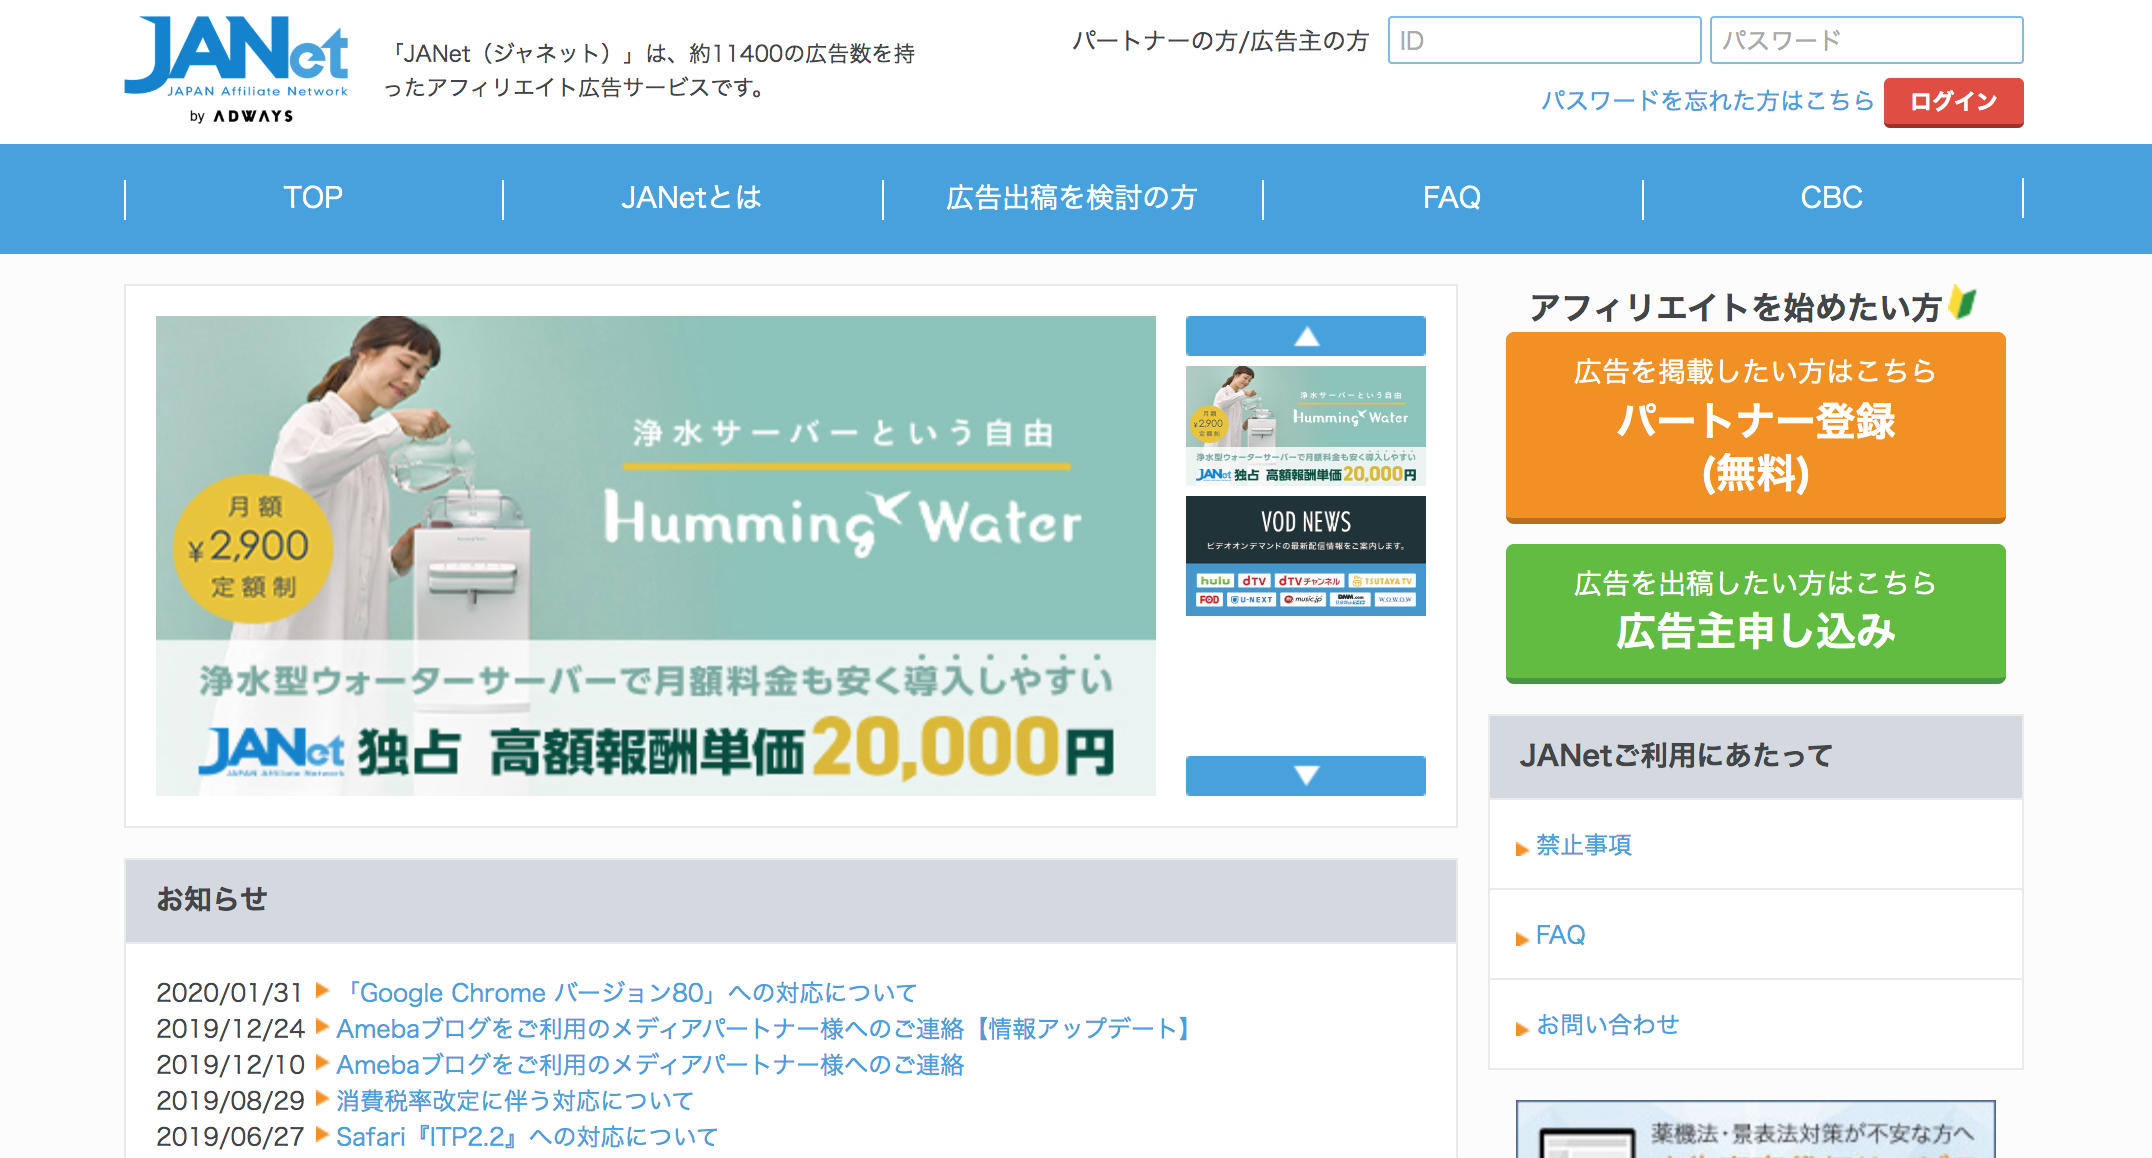Open Amebaブログ 情報アップデート news link
Viewport: 2152px width, 1158px height.
click(764, 1029)
